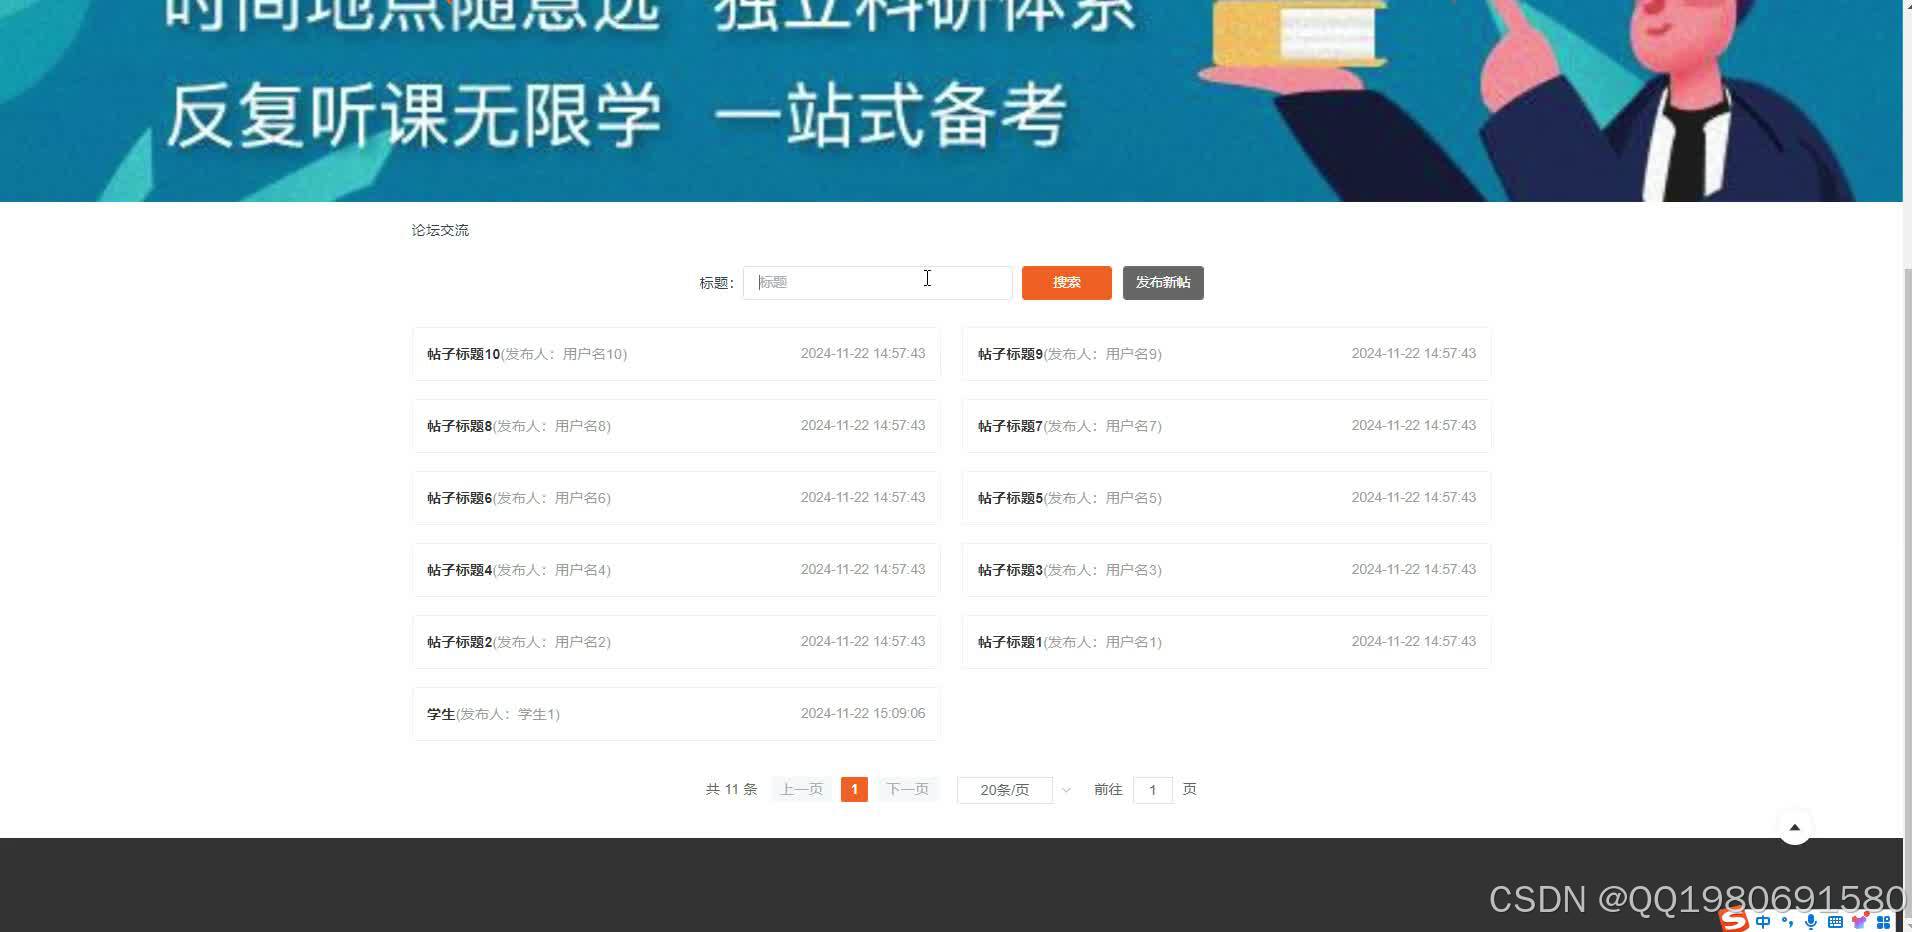This screenshot has height=932, width=1912.
Task: Click the voice input microphone icon
Action: click(1810, 921)
